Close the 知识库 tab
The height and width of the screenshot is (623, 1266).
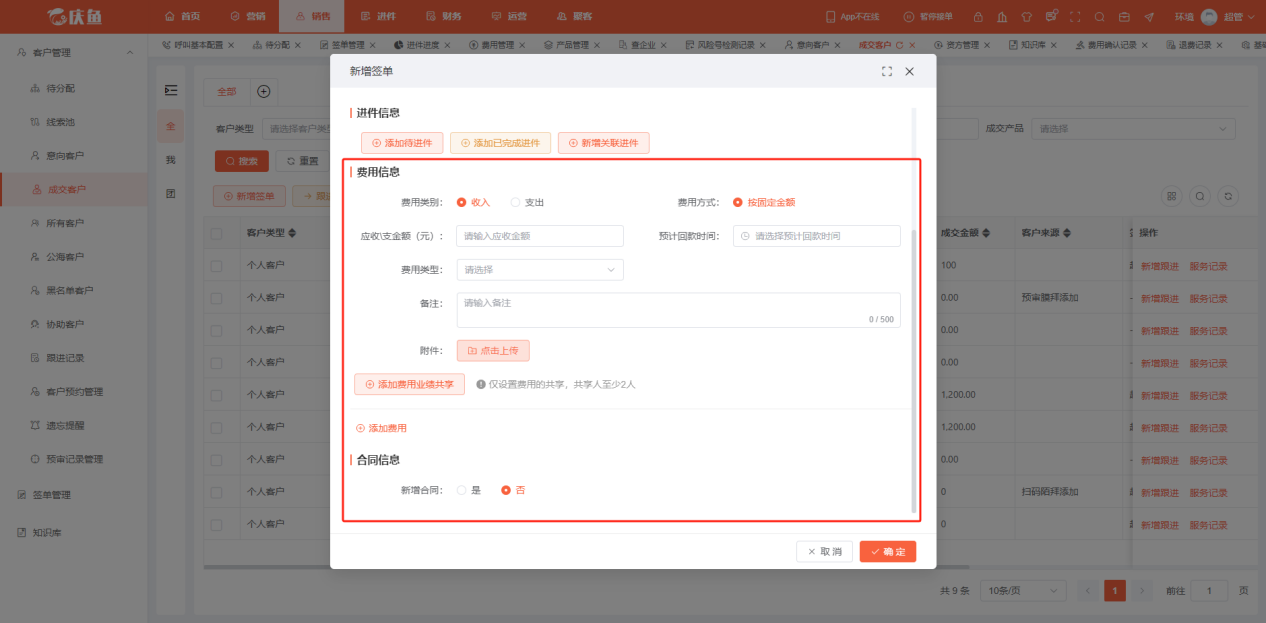coord(1056,45)
